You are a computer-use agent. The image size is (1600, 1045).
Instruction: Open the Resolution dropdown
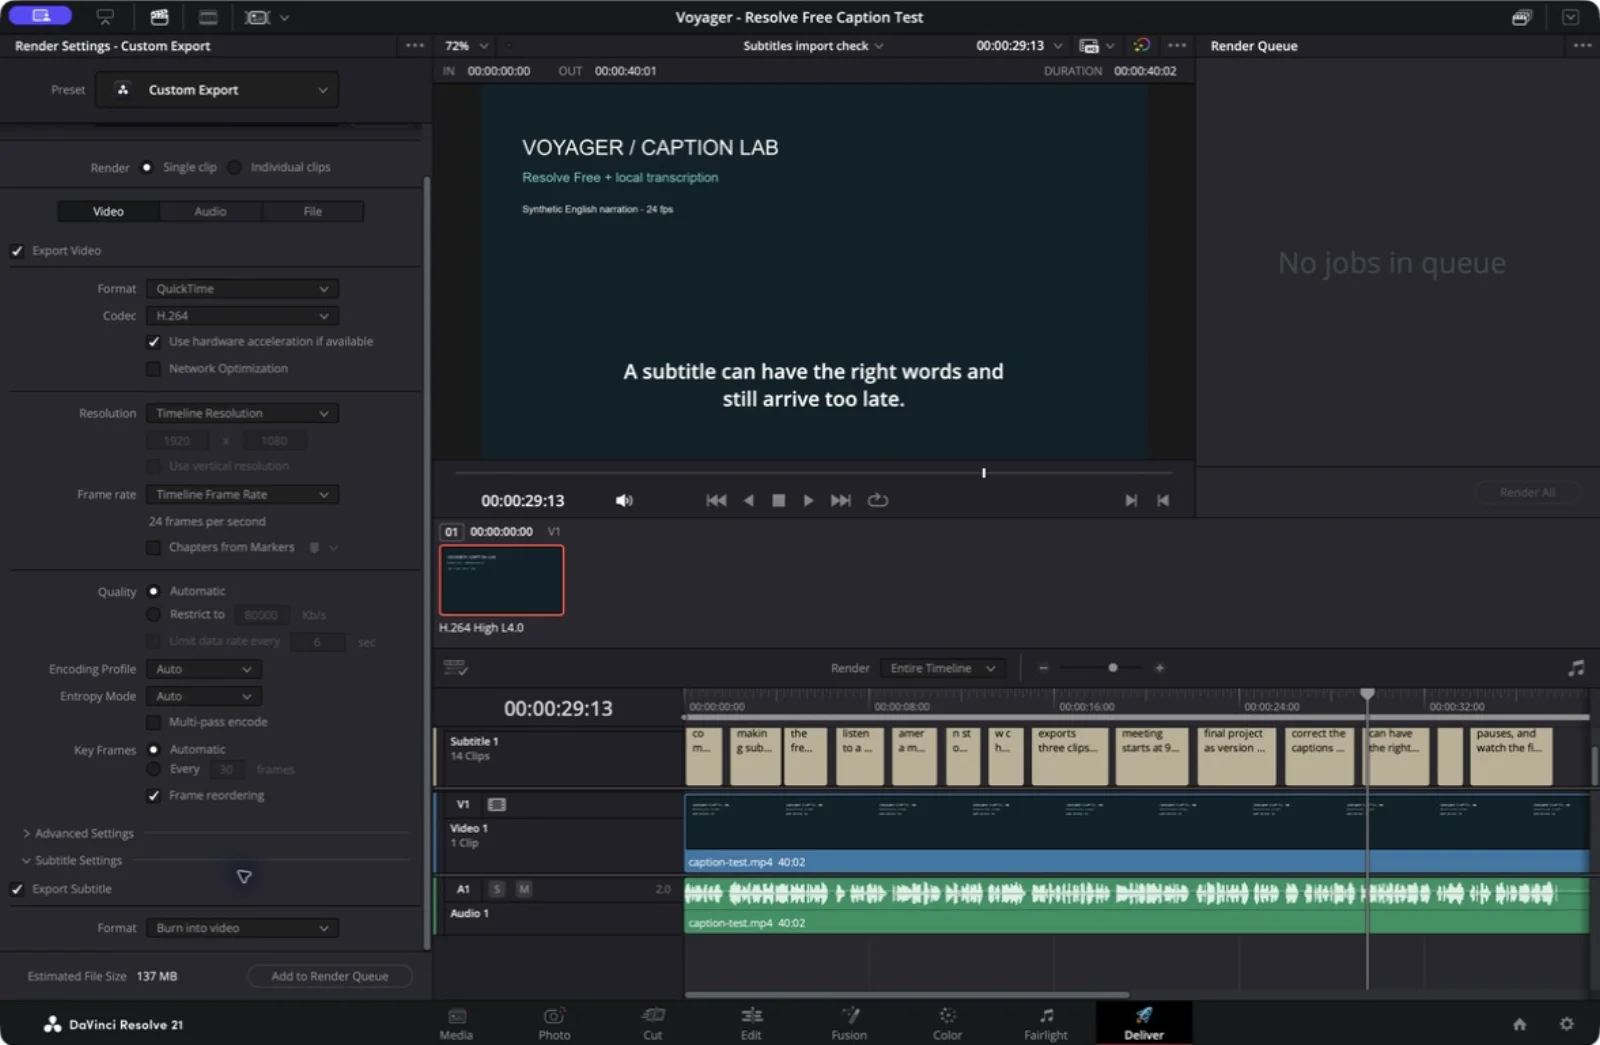(242, 413)
